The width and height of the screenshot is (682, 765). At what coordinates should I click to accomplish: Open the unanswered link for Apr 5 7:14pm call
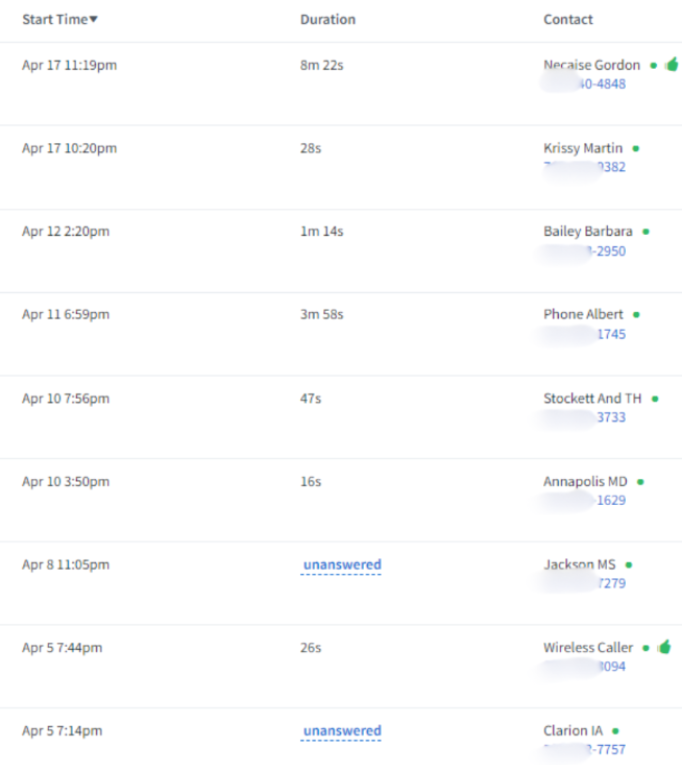pyautogui.click(x=342, y=731)
